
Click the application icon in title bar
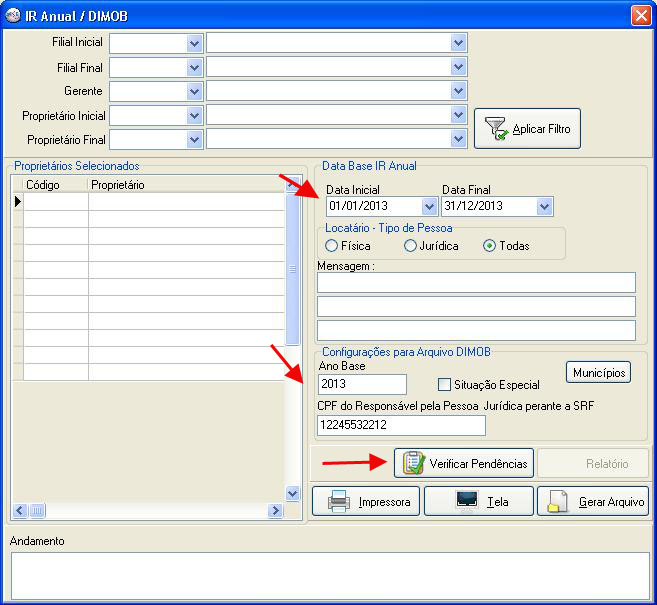tap(14, 16)
